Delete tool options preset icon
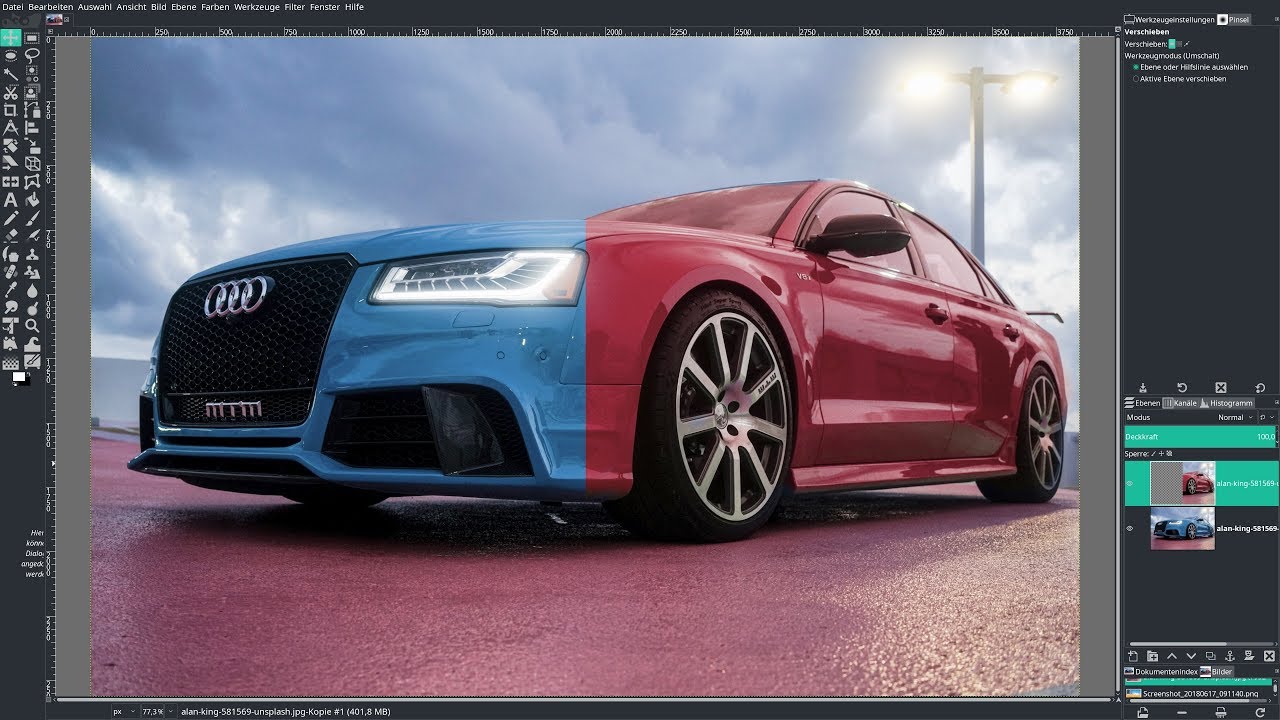The width and height of the screenshot is (1280, 720). pyautogui.click(x=1221, y=388)
